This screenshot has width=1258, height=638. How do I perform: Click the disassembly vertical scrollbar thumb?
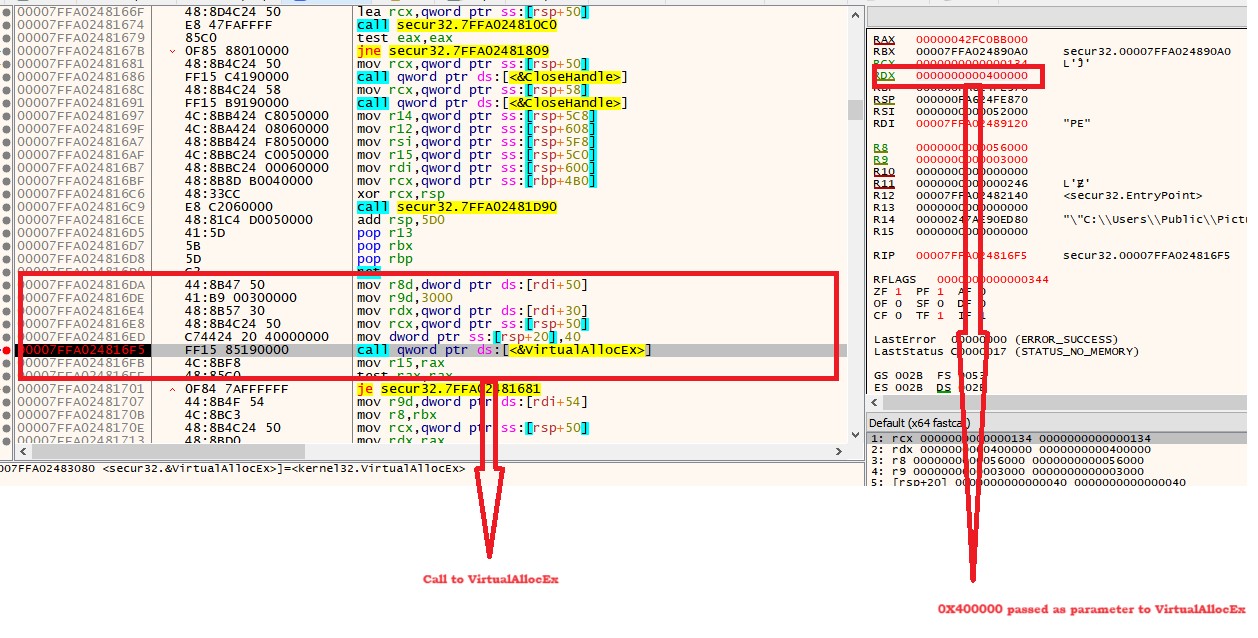[x=853, y=109]
